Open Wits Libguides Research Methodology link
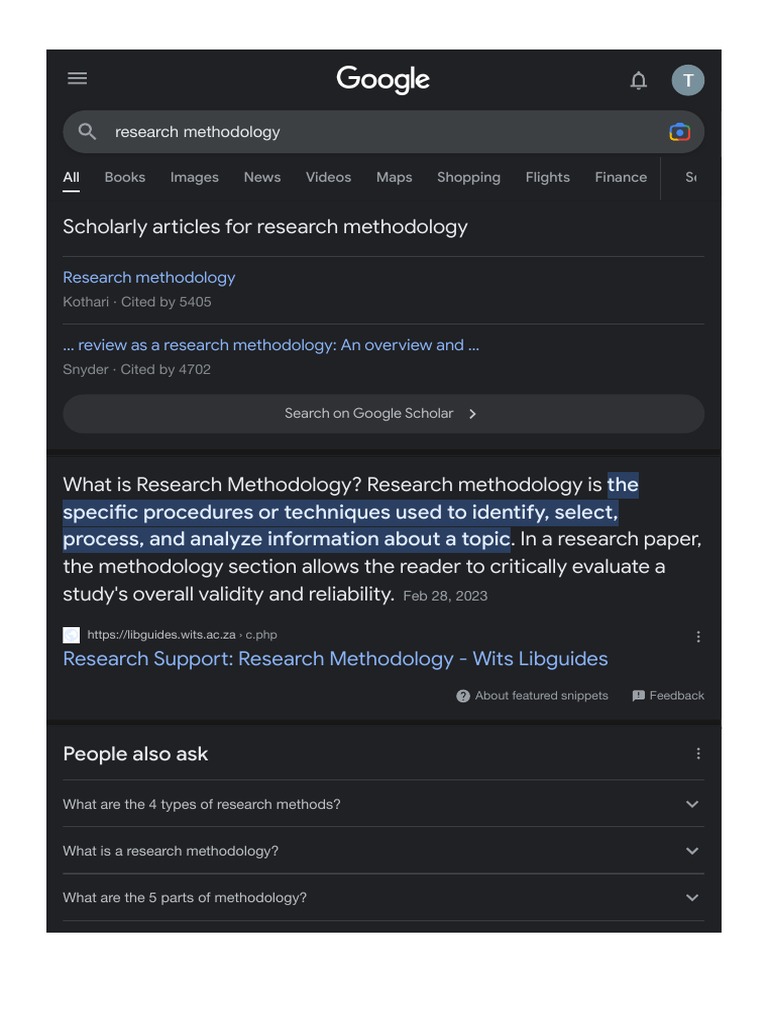This screenshot has height=1024, width=768. (x=335, y=659)
